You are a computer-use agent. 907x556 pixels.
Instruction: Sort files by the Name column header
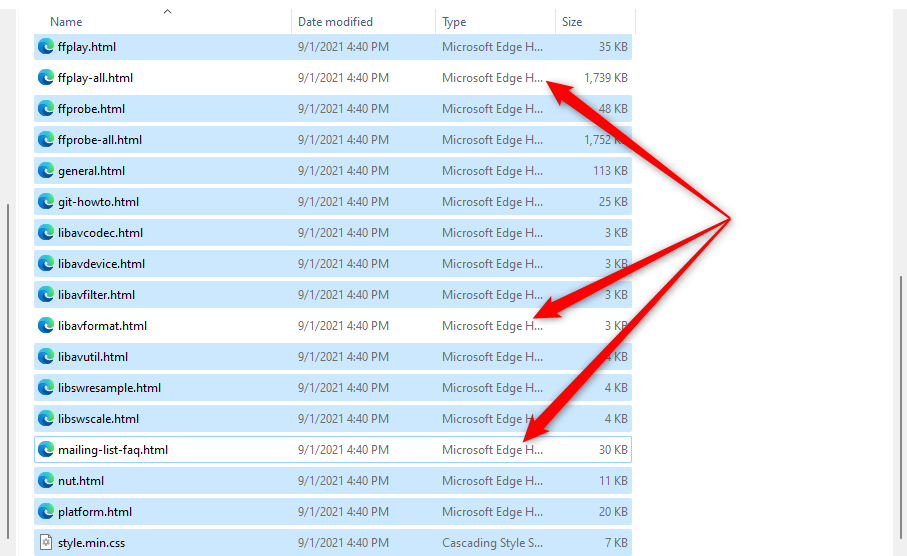click(66, 22)
